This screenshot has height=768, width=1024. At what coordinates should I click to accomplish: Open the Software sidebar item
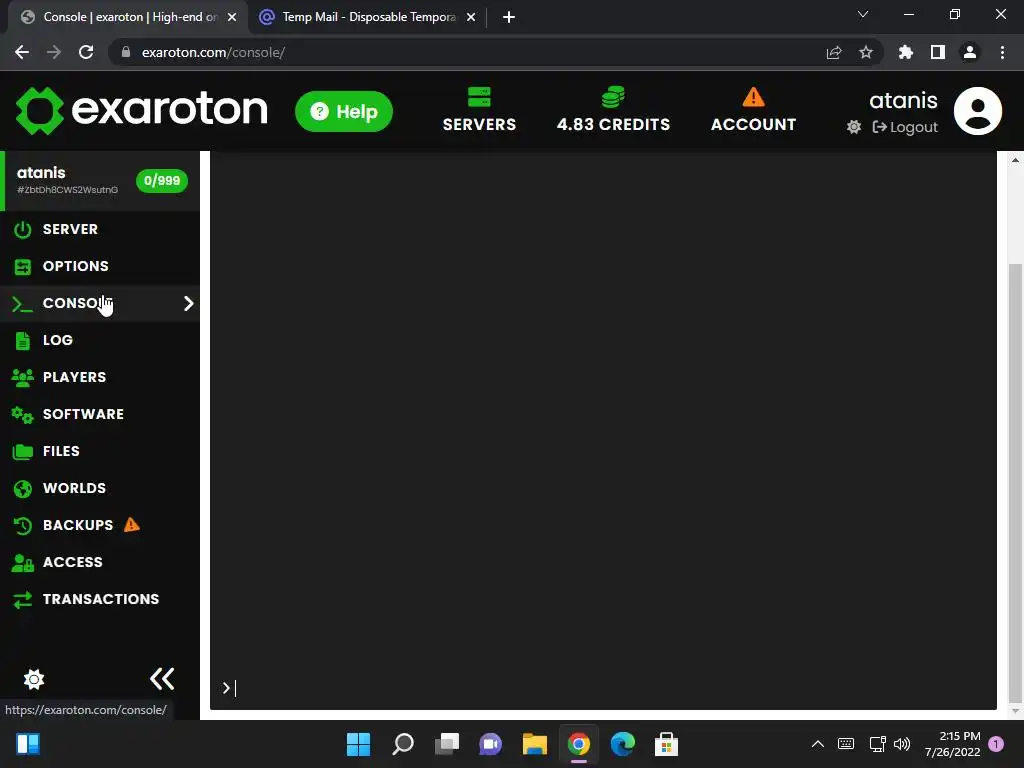click(x=100, y=414)
